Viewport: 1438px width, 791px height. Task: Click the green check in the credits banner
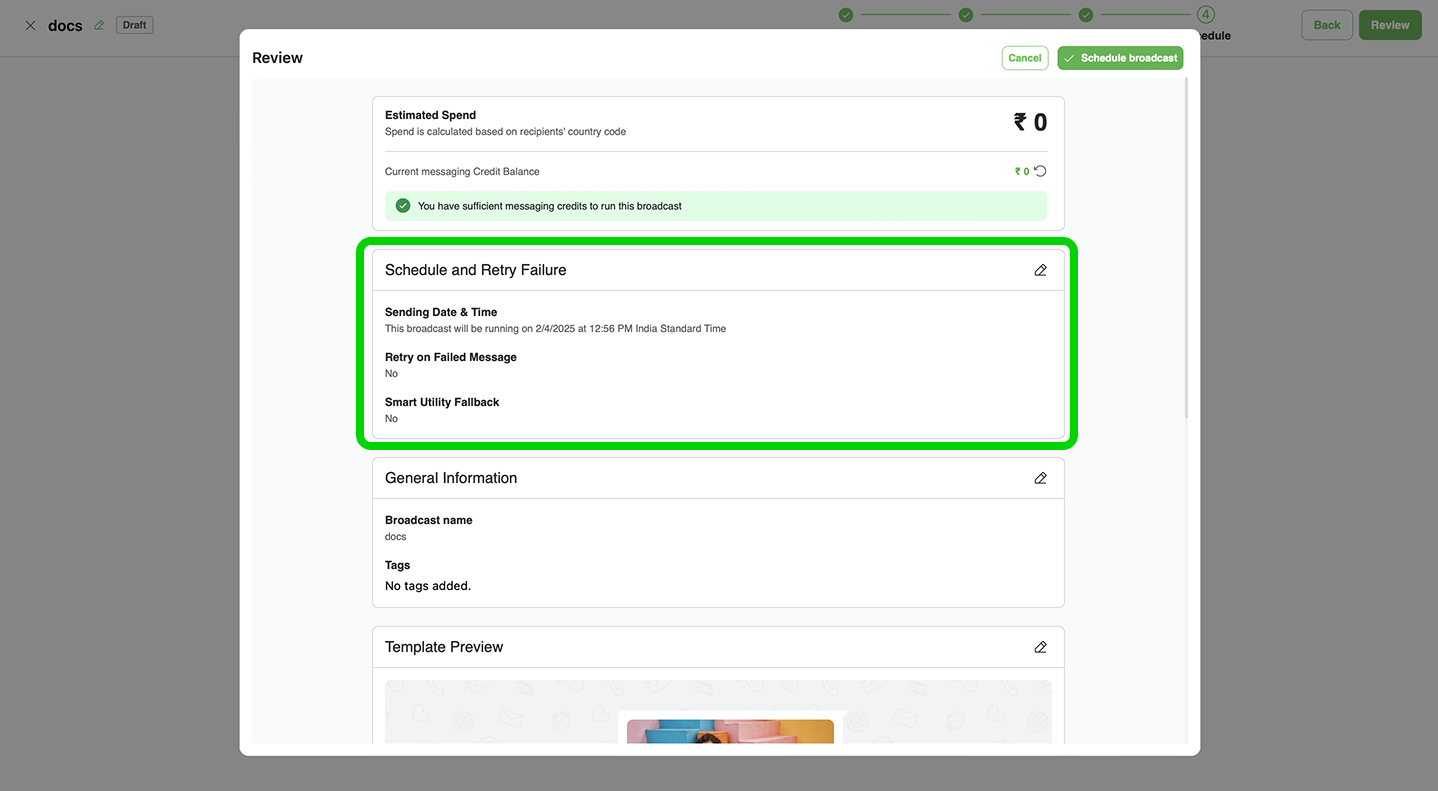(403, 206)
